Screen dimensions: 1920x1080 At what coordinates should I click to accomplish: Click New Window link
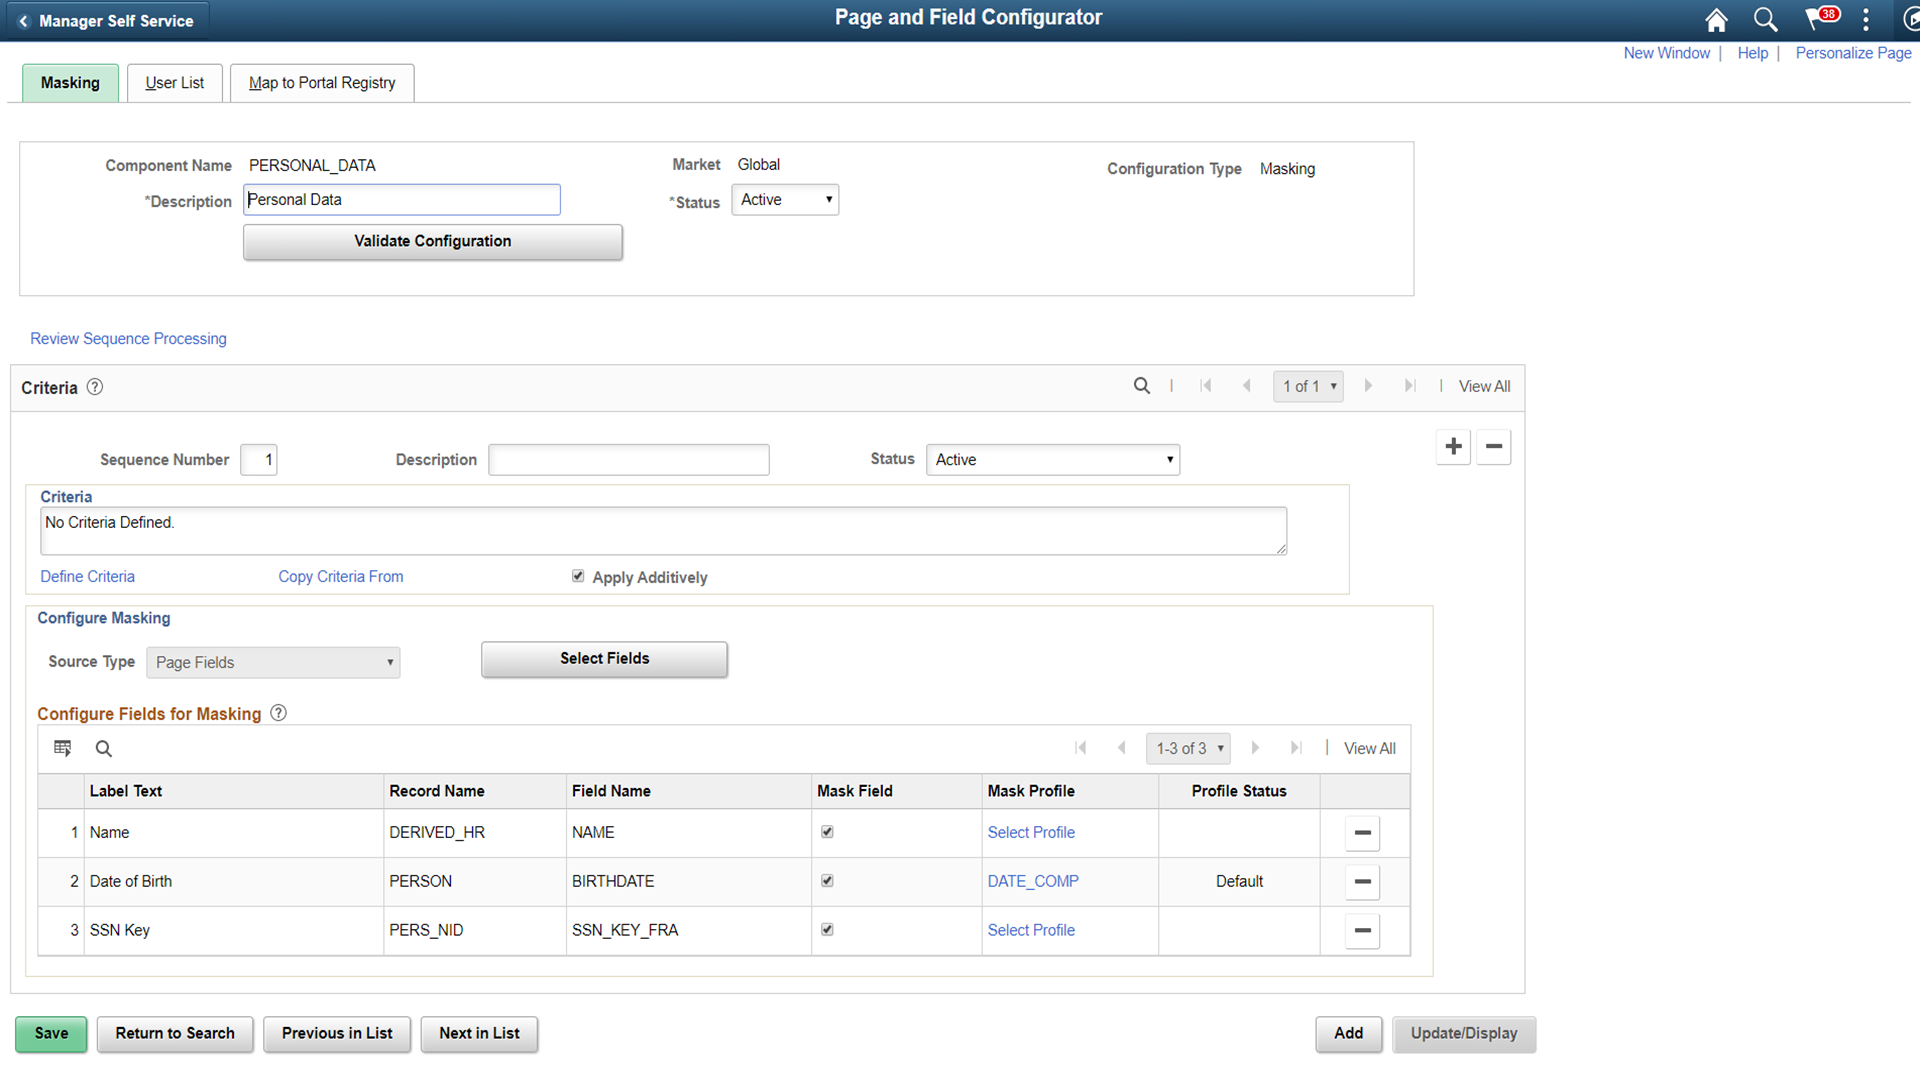[1666, 53]
